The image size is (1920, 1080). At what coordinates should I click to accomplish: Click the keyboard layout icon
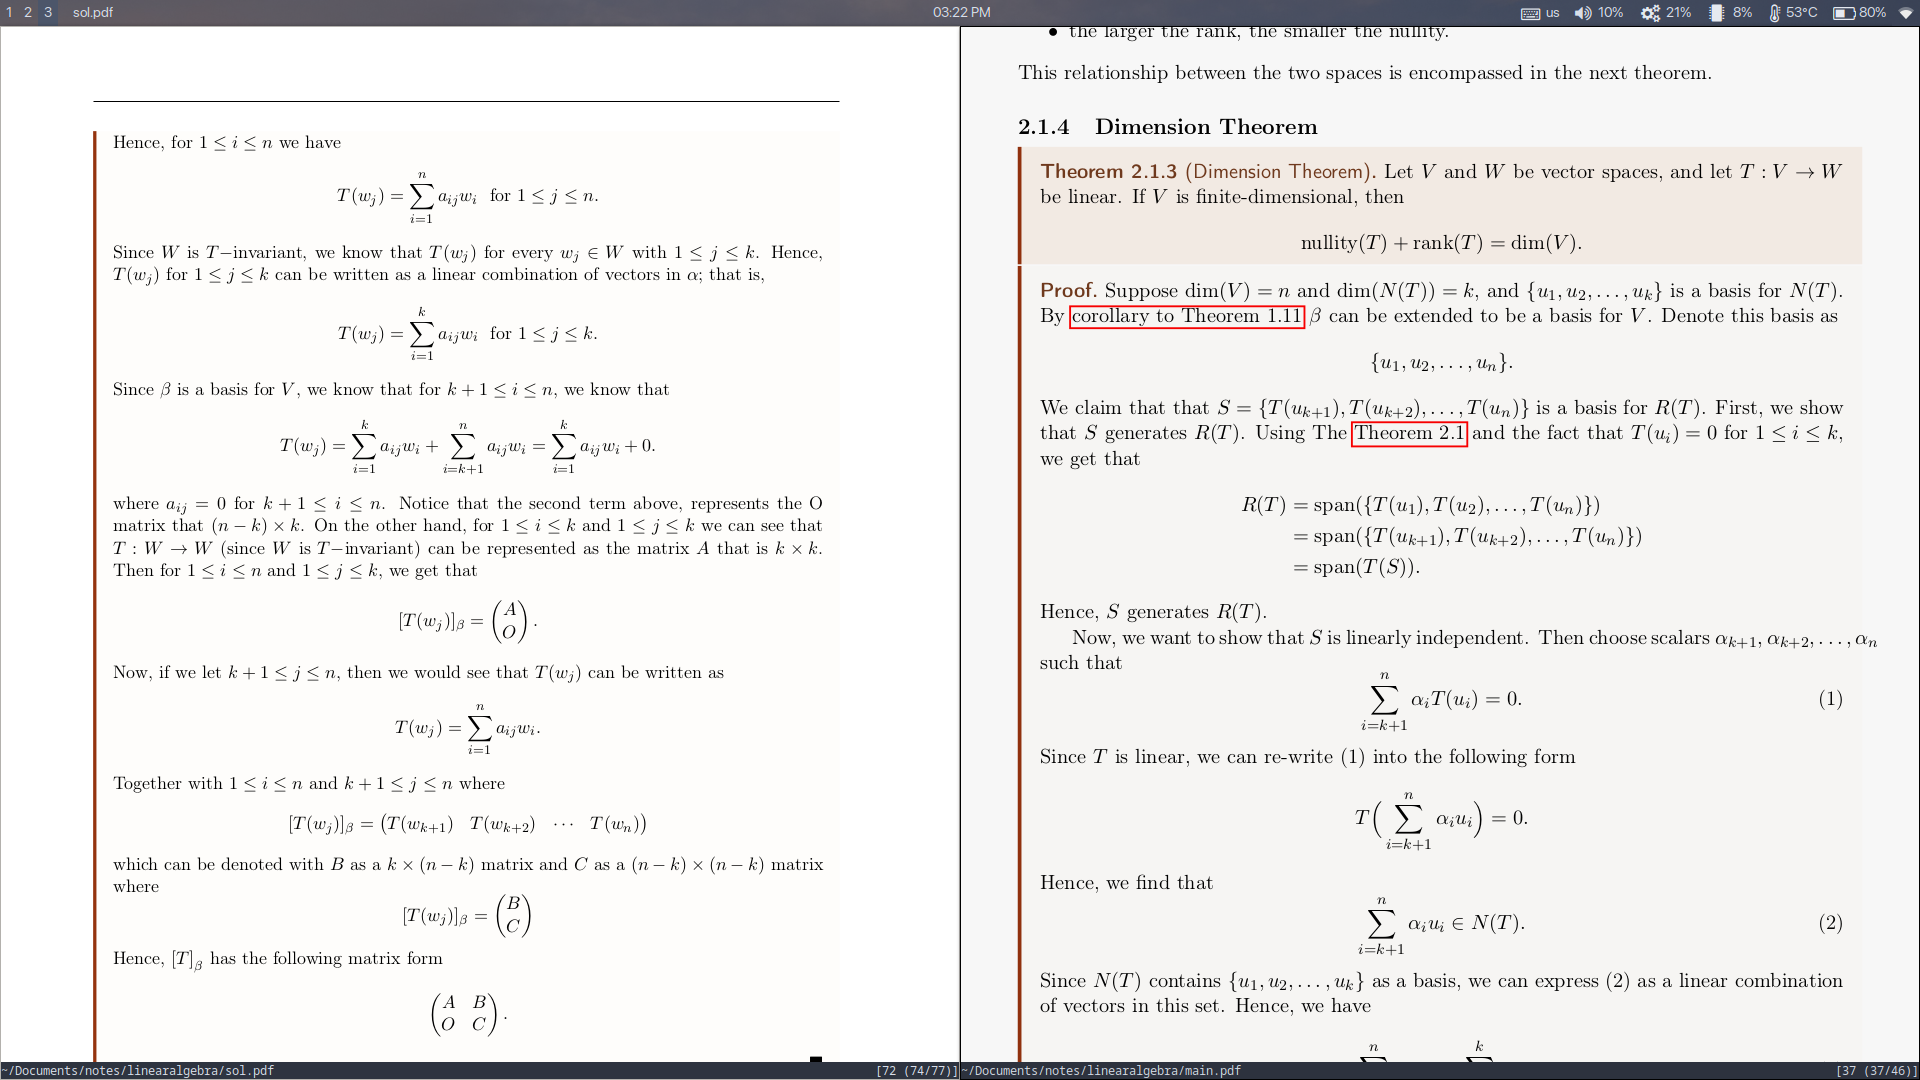click(1530, 13)
